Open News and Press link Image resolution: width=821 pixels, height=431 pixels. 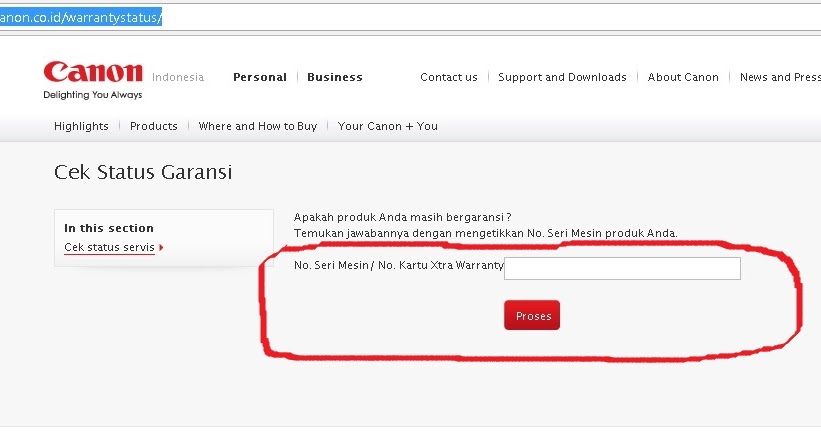tap(780, 77)
